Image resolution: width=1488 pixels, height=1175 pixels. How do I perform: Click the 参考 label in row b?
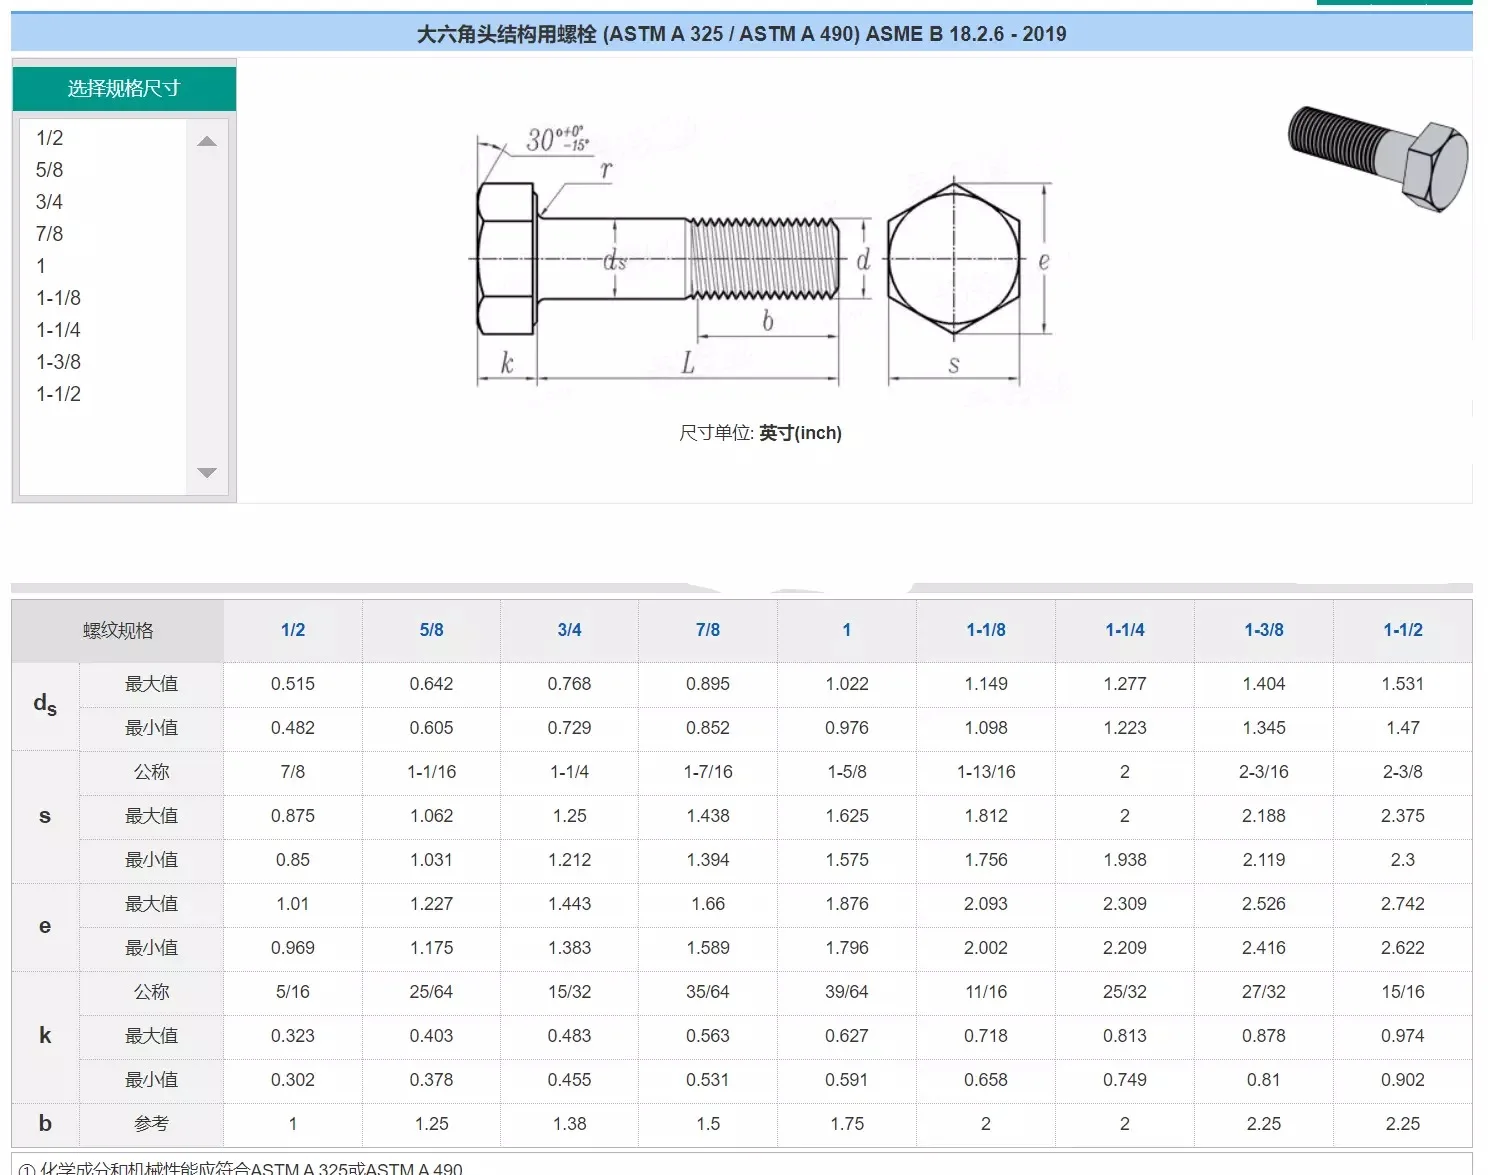coord(151,1124)
